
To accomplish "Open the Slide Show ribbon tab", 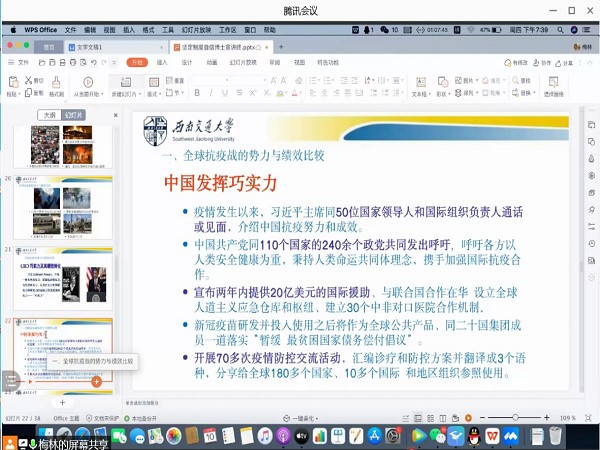I will tap(243, 62).
